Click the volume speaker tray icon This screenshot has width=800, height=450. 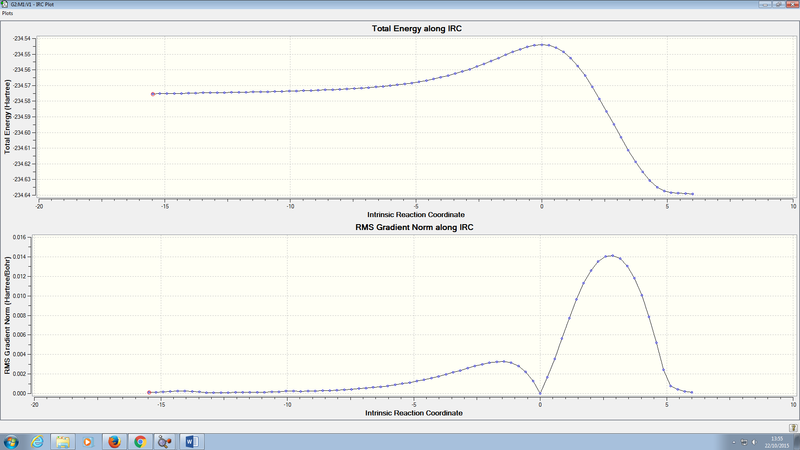click(x=754, y=442)
